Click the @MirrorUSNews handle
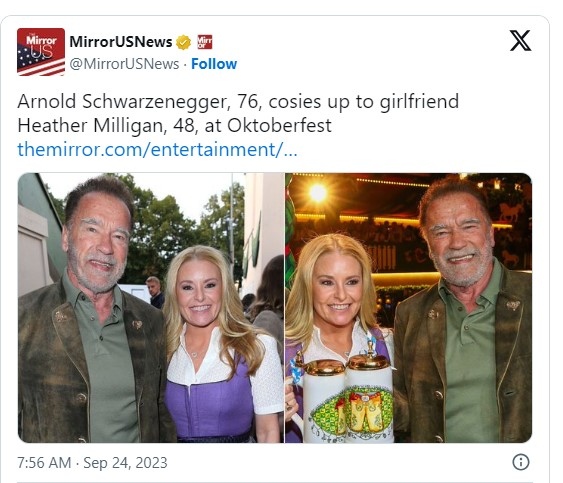Viewport: 563px width, 483px height. pos(124,64)
